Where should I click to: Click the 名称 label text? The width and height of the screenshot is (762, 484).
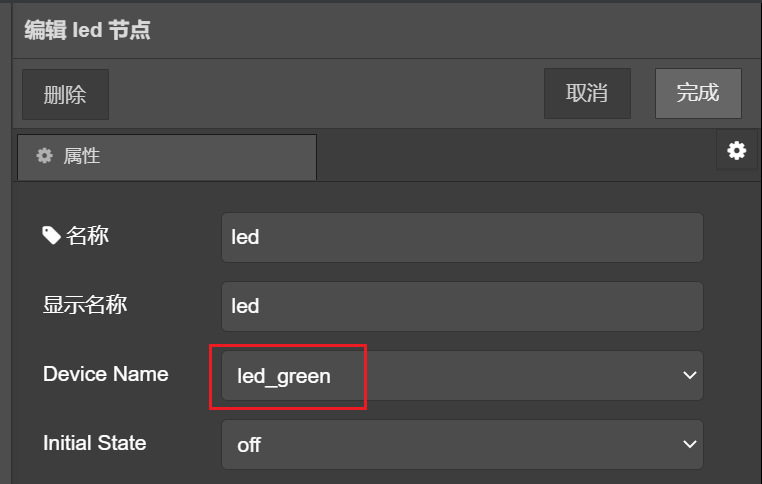coord(87,236)
